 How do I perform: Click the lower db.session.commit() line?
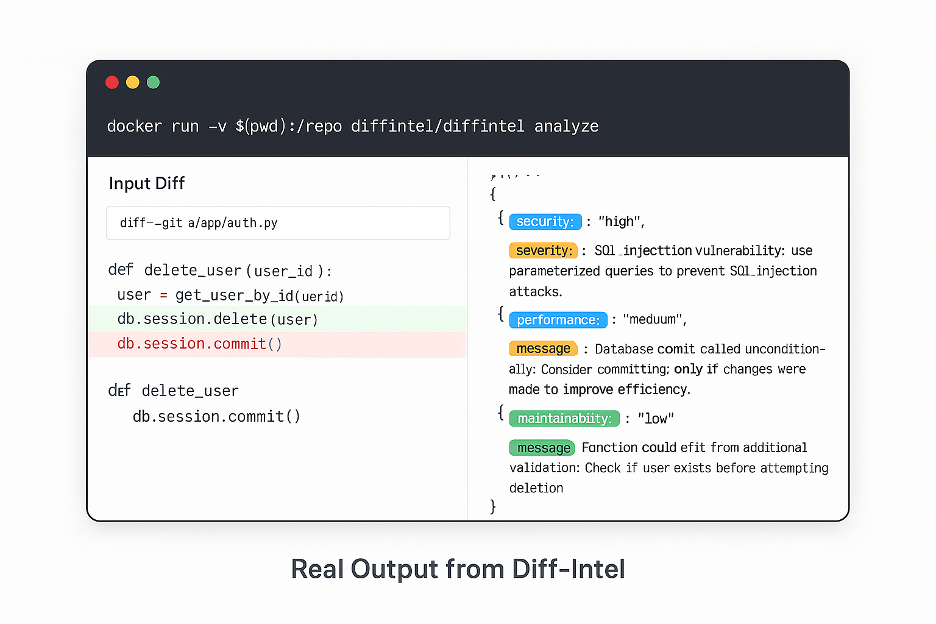click(x=217, y=416)
